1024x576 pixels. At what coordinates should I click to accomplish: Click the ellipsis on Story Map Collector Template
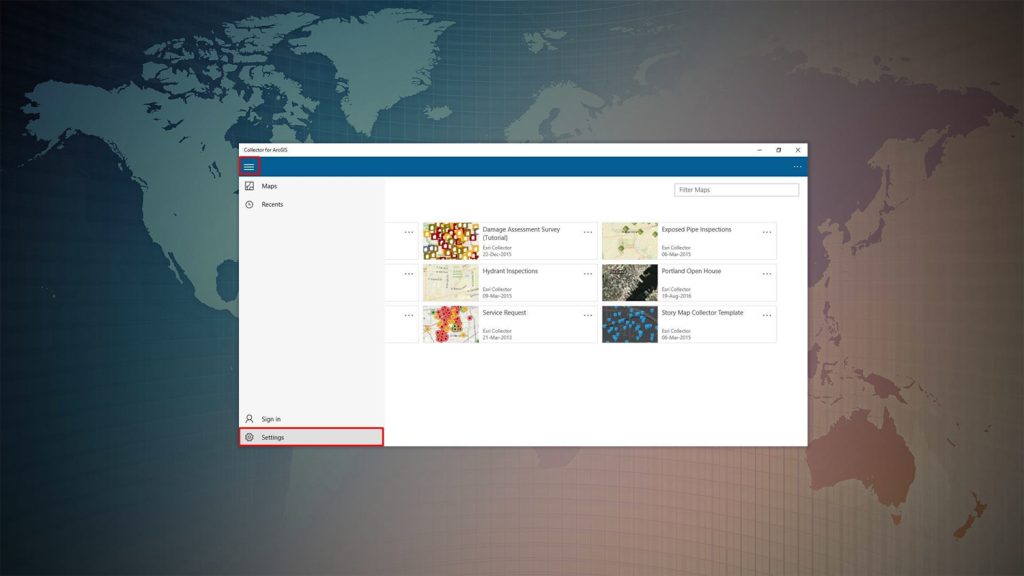pyautogui.click(x=767, y=315)
